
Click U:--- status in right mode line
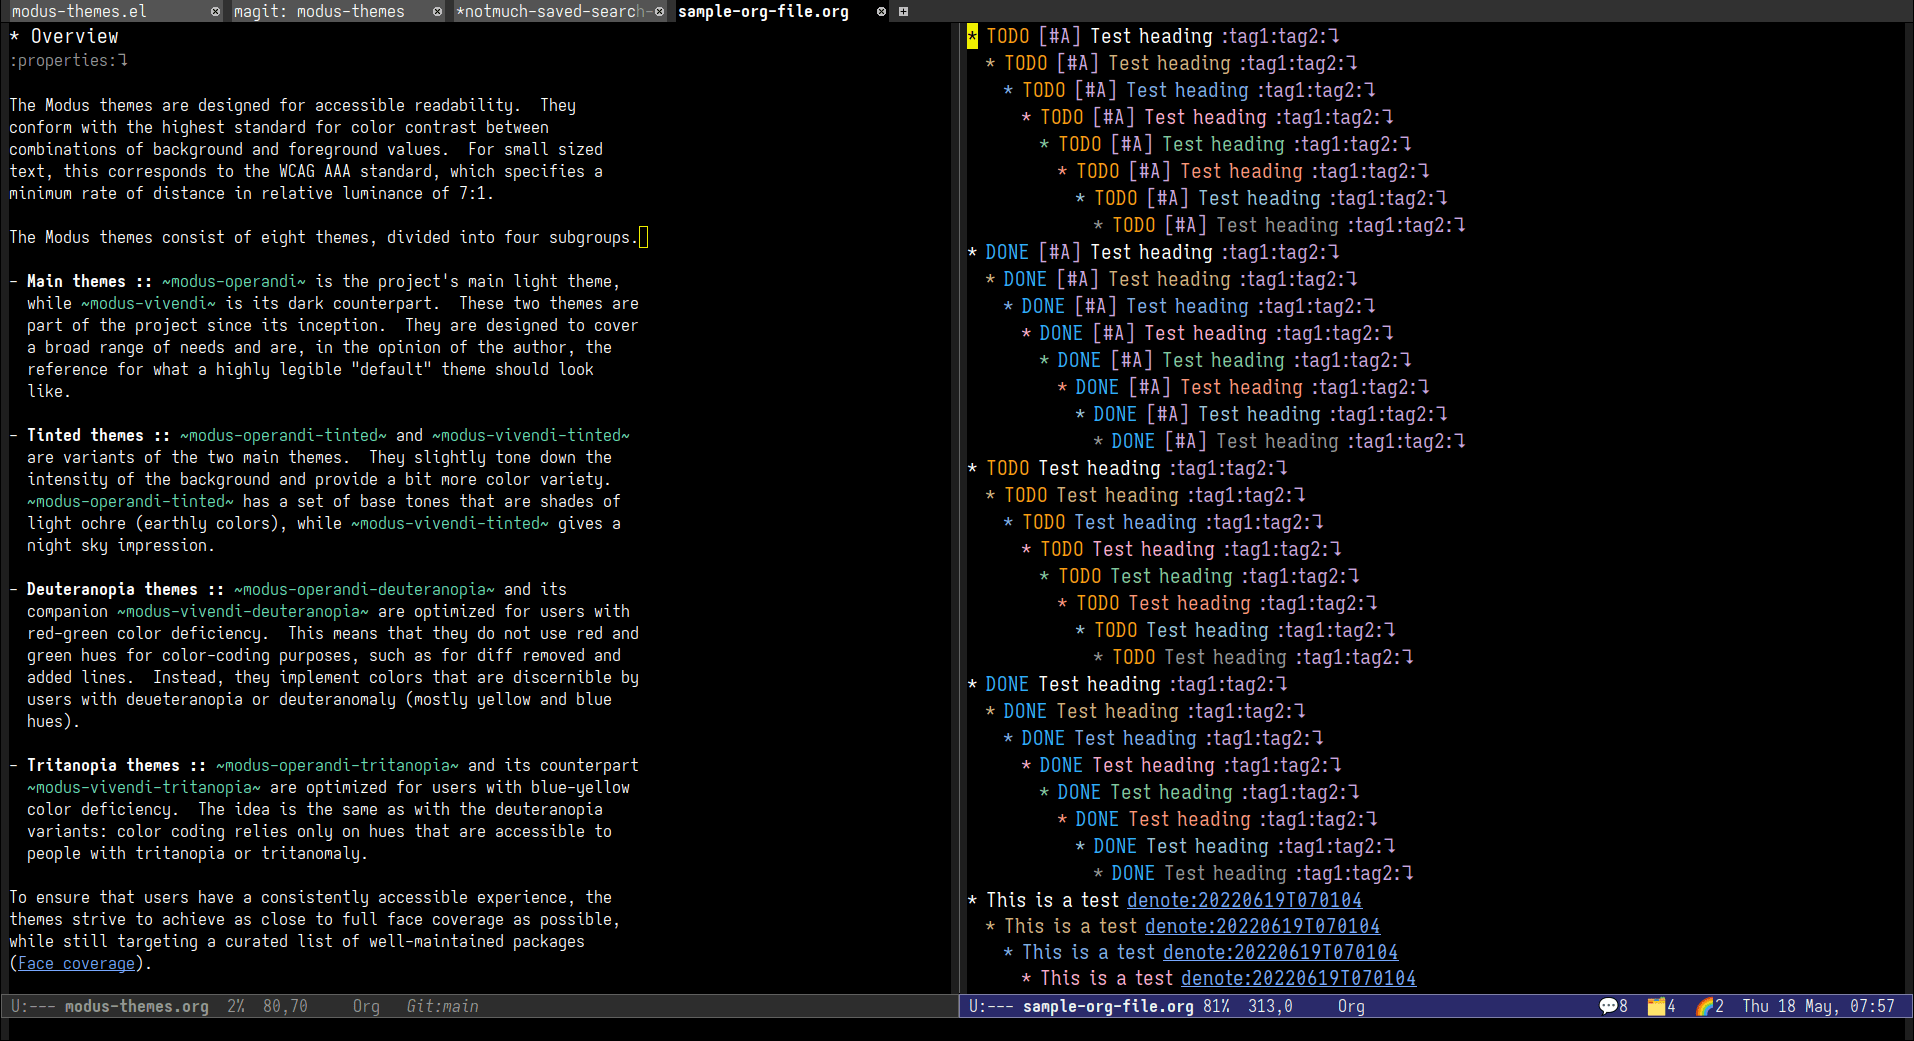[x=991, y=1006]
